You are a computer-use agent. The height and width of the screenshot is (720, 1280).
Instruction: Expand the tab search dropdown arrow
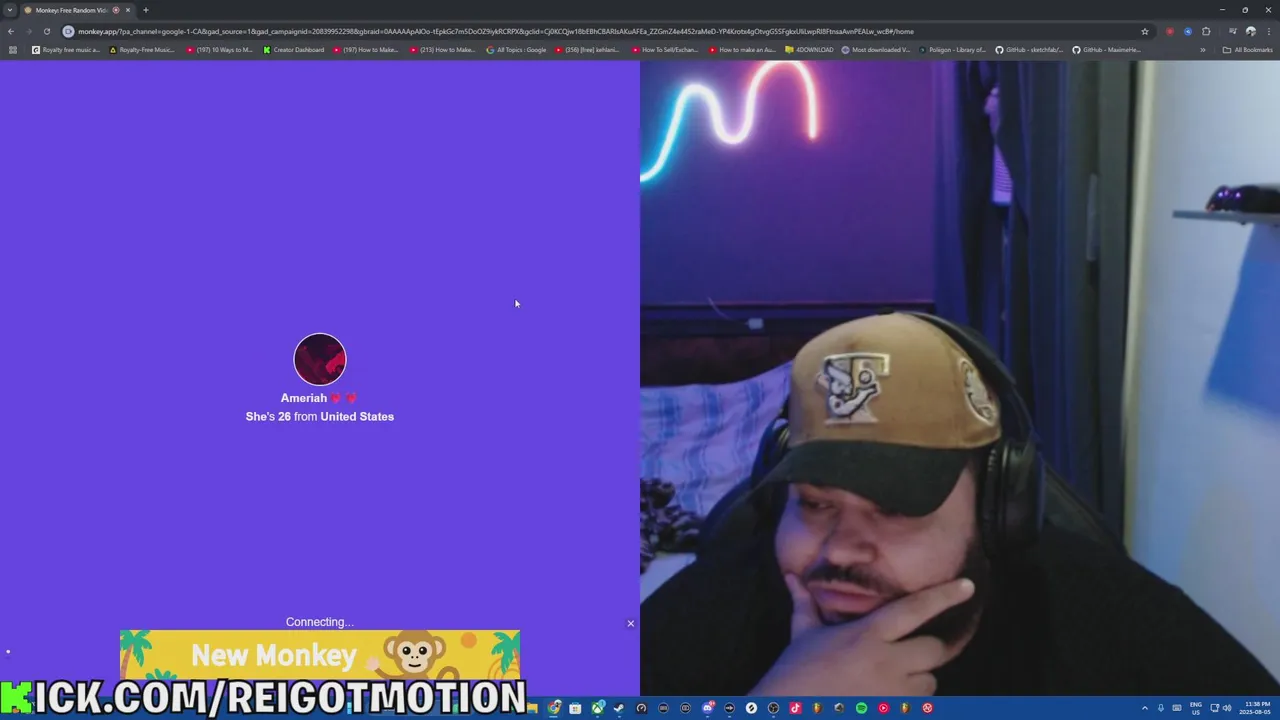pyautogui.click(x=10, y=10)
